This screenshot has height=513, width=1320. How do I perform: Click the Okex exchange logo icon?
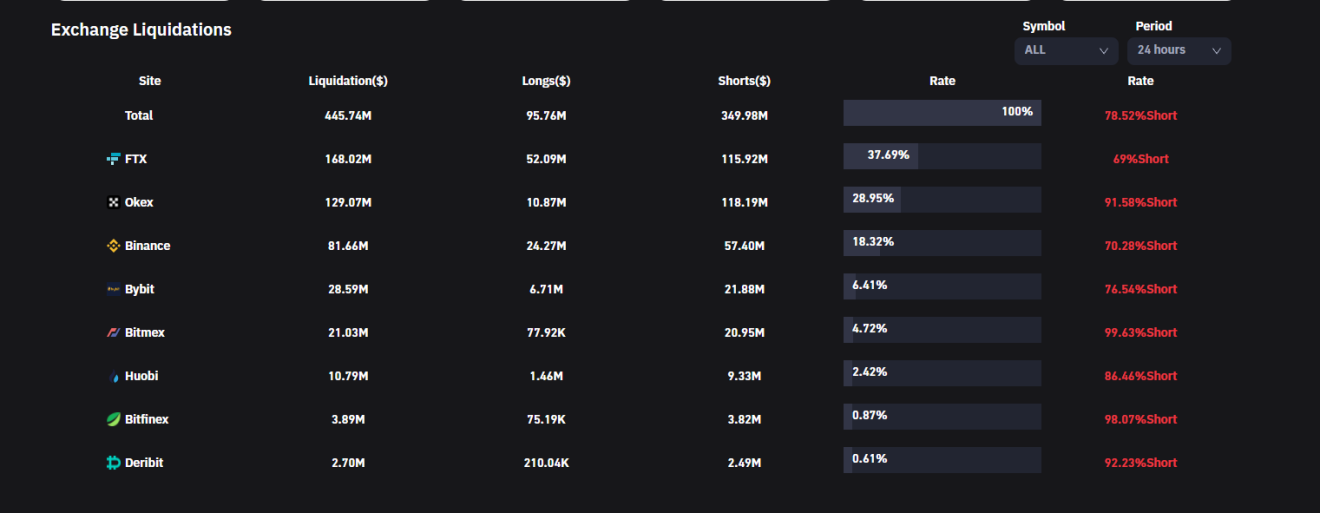[x=113, y=202]
